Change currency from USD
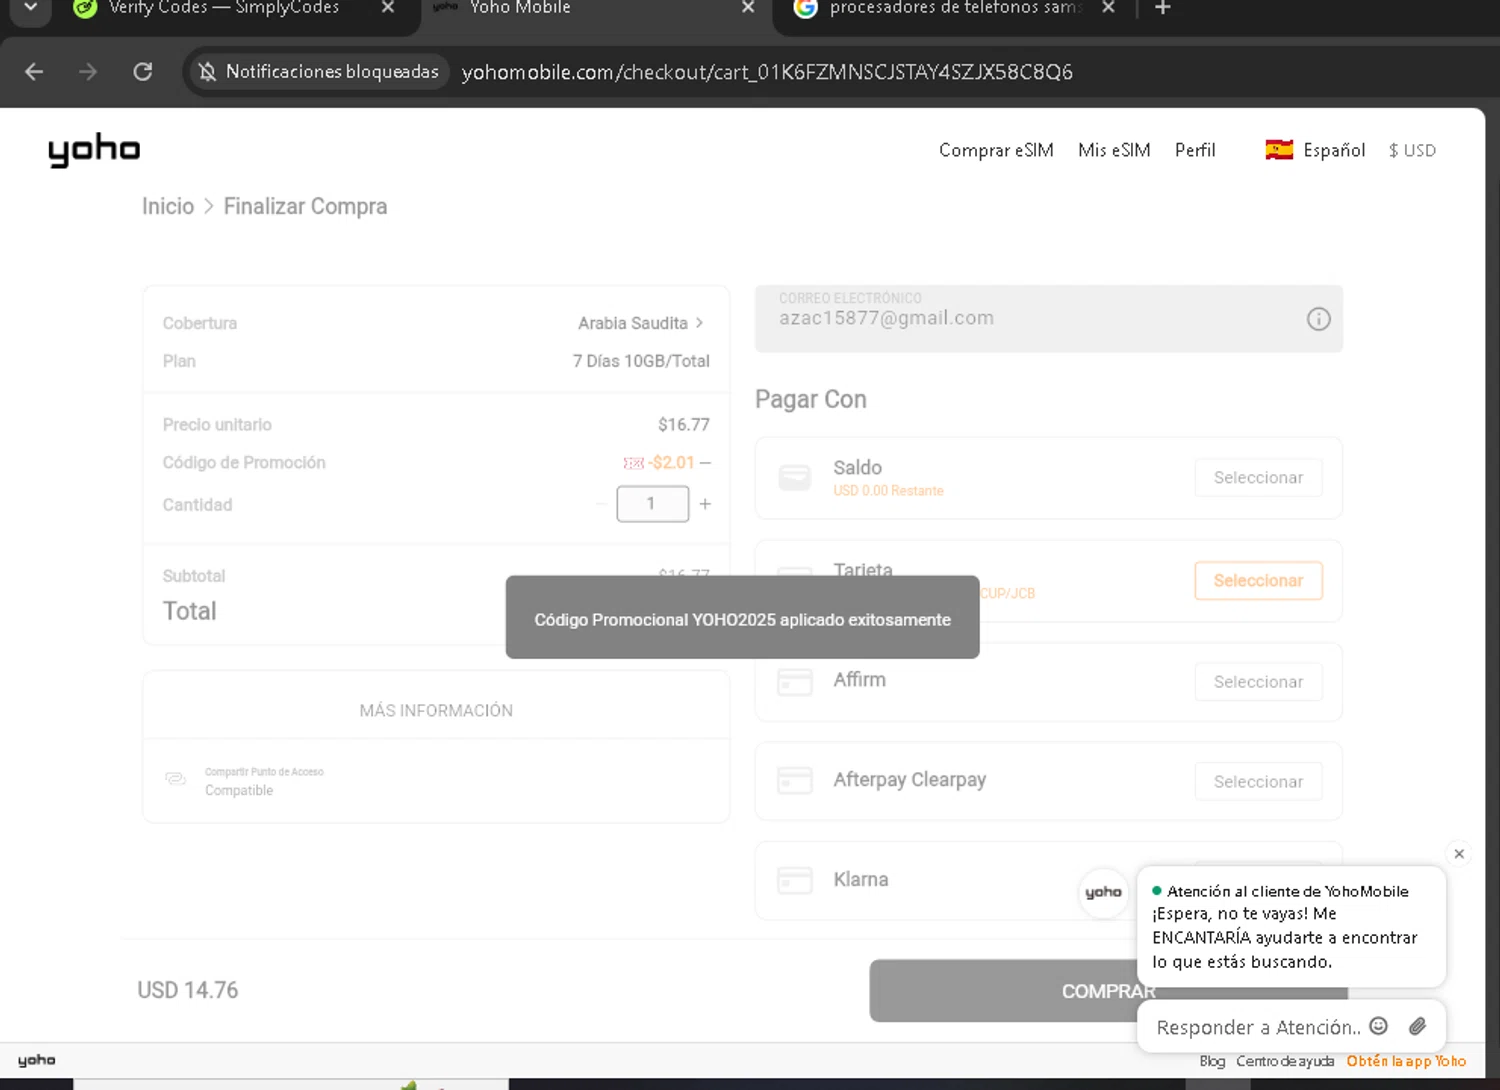1500x1090 pixels. [x=1412, y=150]
